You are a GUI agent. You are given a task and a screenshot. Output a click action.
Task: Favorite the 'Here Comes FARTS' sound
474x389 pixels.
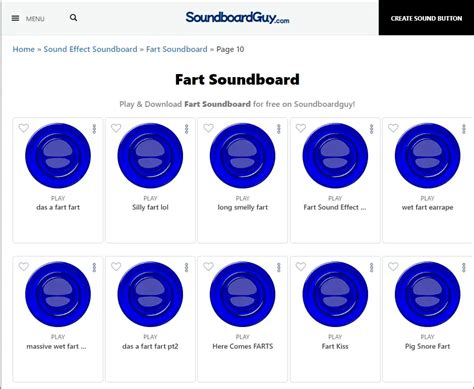pos(208,267)
